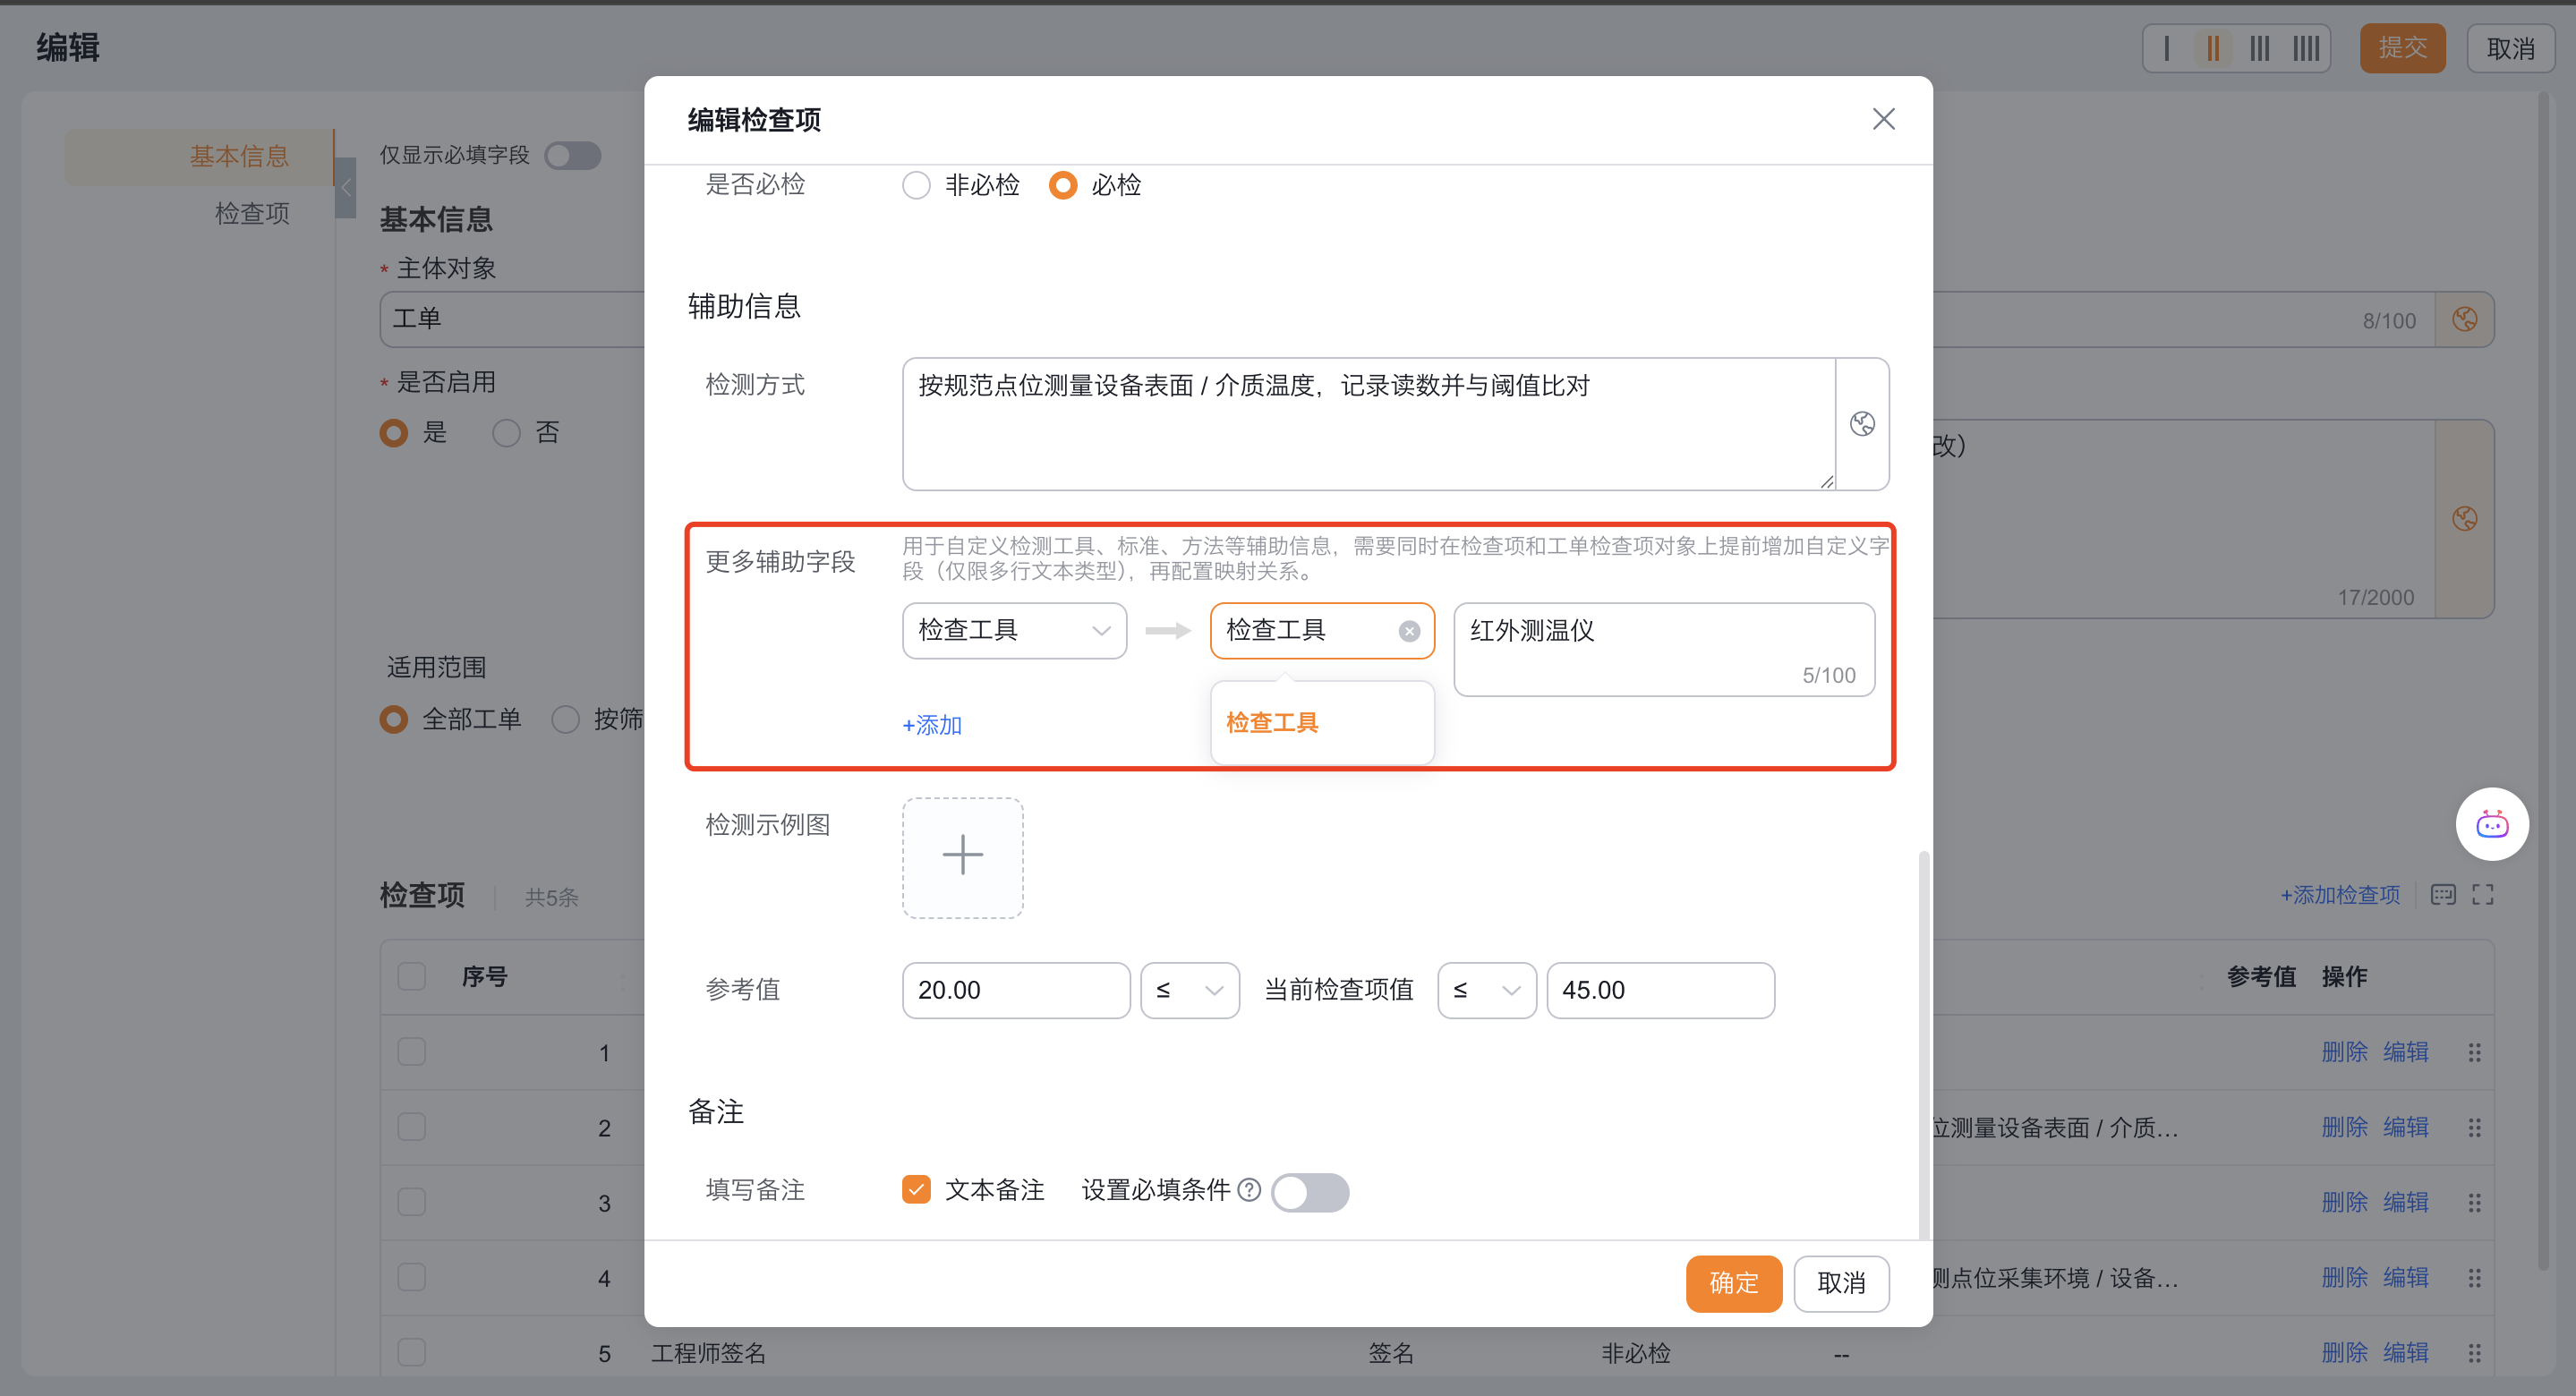This screenshot has width=2576, height=1396.
Task: Click the +添加 link to add field
Action: (931, 725)
